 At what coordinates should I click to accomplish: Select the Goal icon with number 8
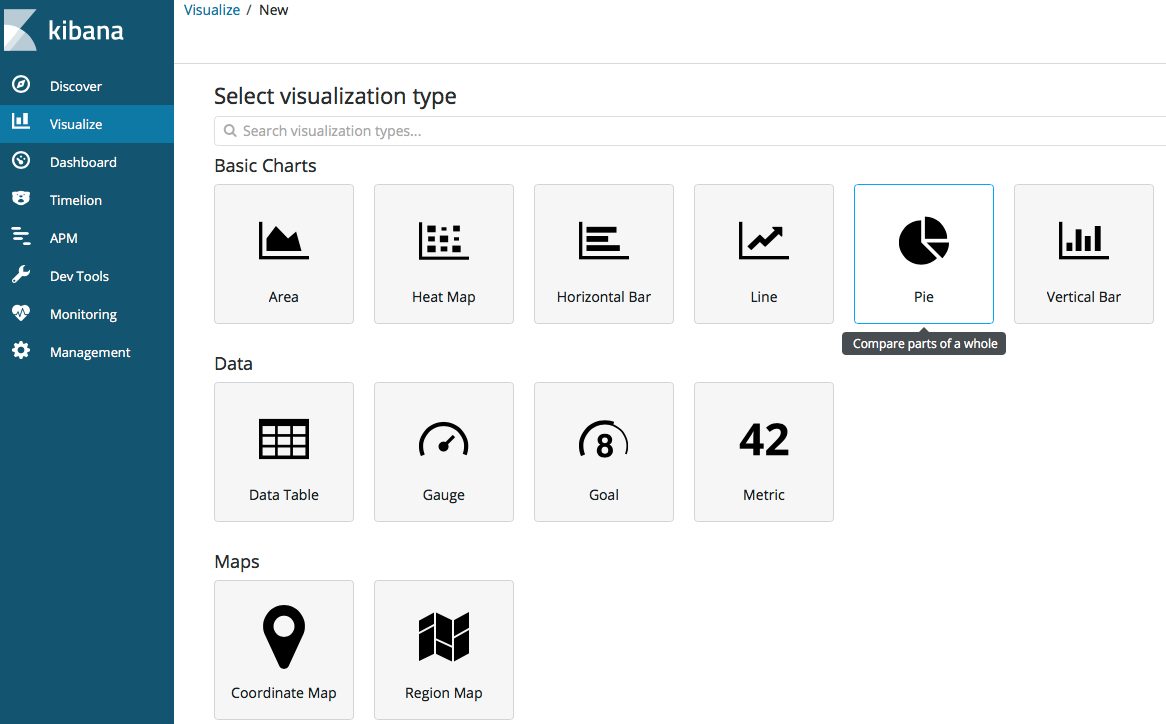point(604,439)
